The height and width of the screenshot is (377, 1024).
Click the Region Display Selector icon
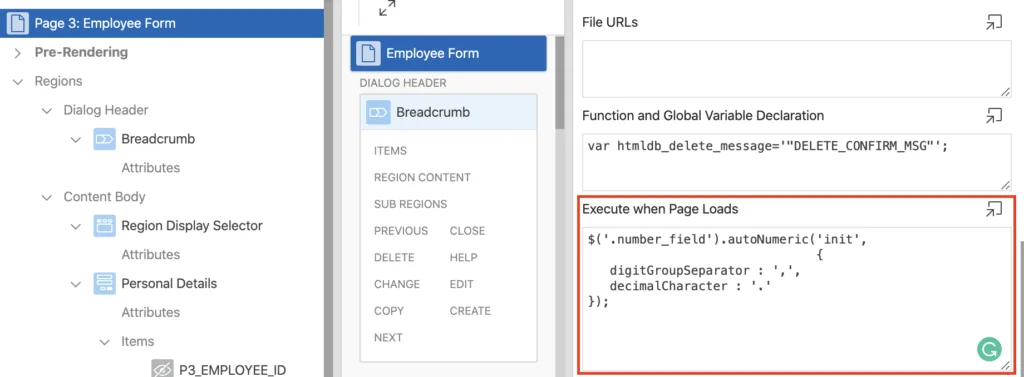pos(104,226)
